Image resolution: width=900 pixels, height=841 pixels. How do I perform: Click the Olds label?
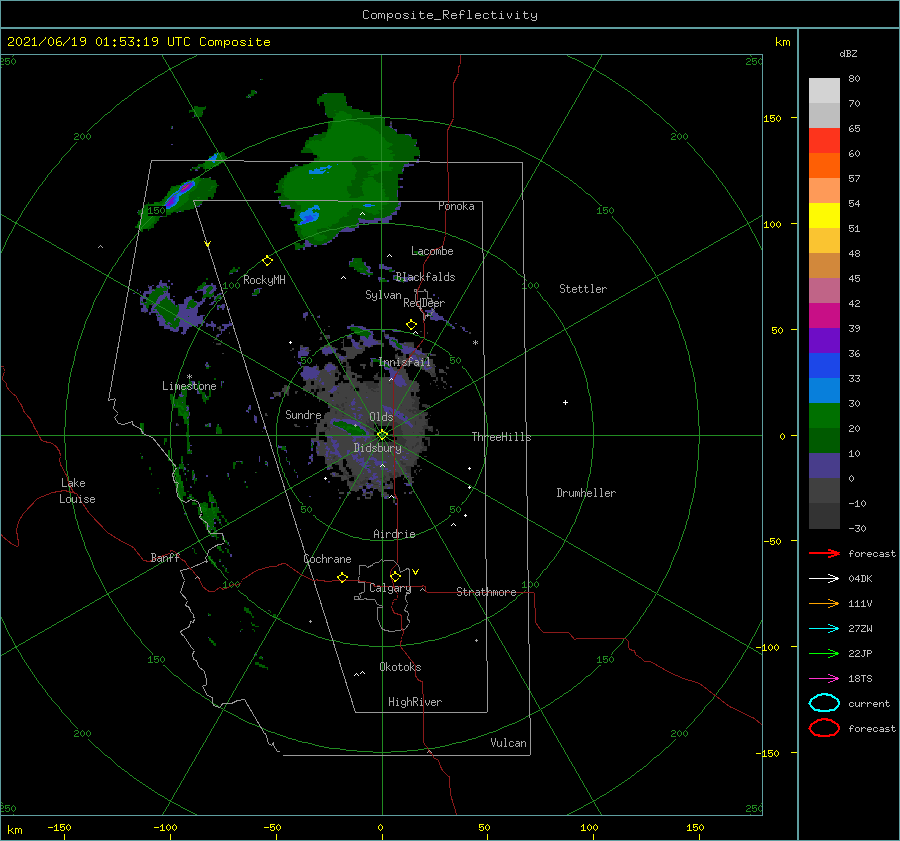pos(381,417)
